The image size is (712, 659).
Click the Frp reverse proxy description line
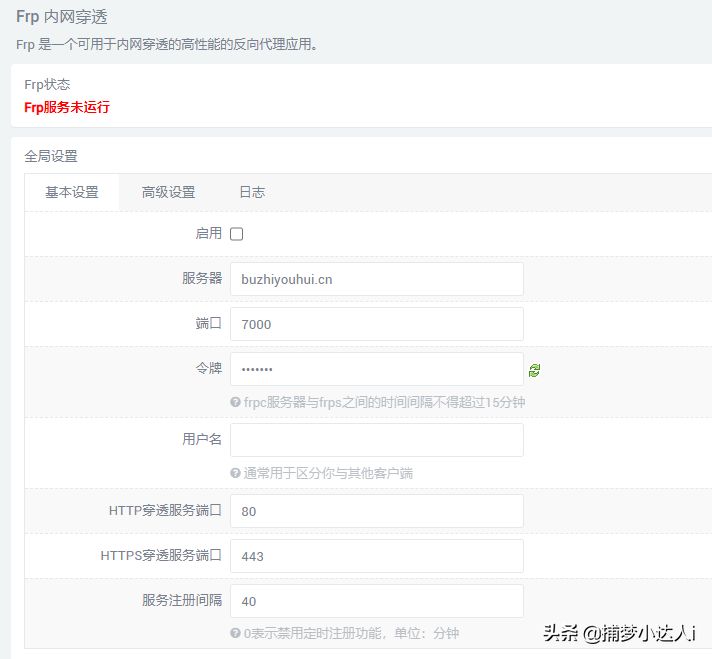click(x=167, y=45)
